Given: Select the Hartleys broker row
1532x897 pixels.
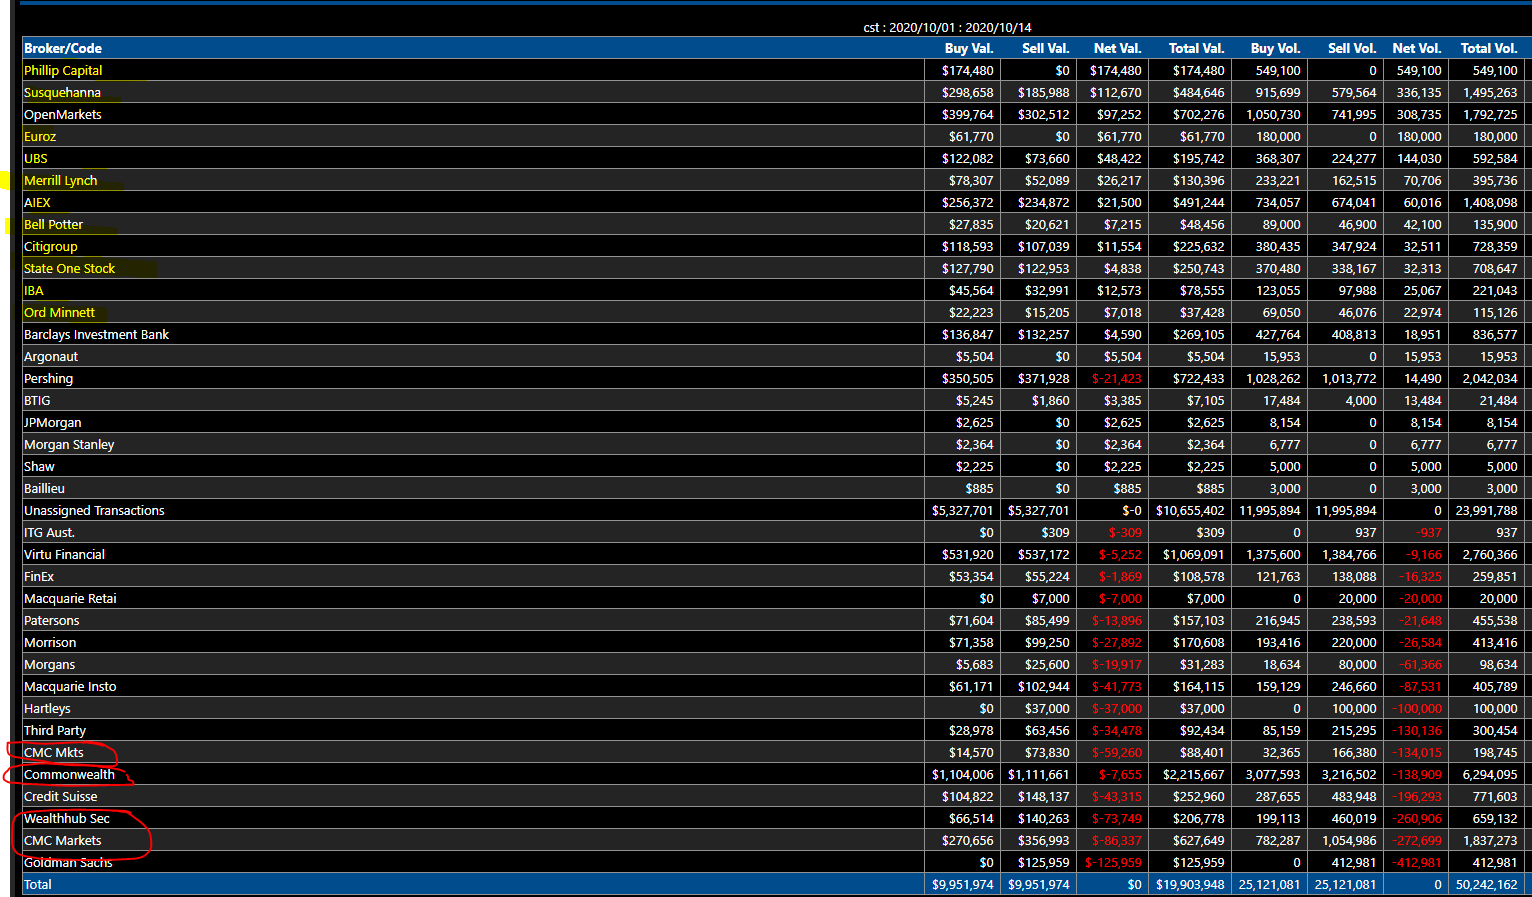Looking at the screenshot, I should tap(776, 708).
